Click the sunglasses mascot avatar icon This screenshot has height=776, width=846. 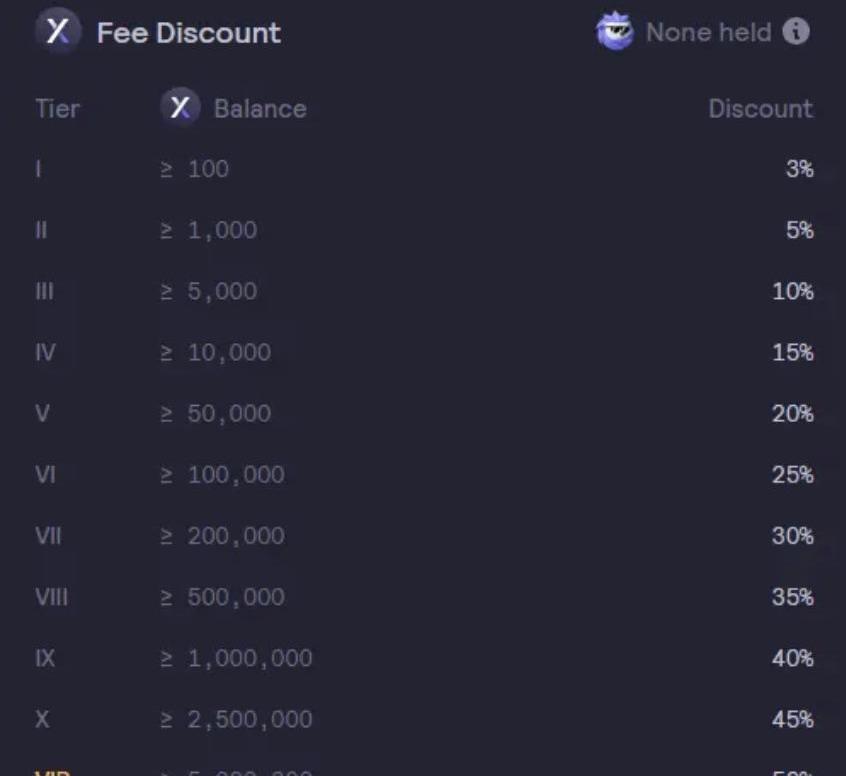coord(614,32)
